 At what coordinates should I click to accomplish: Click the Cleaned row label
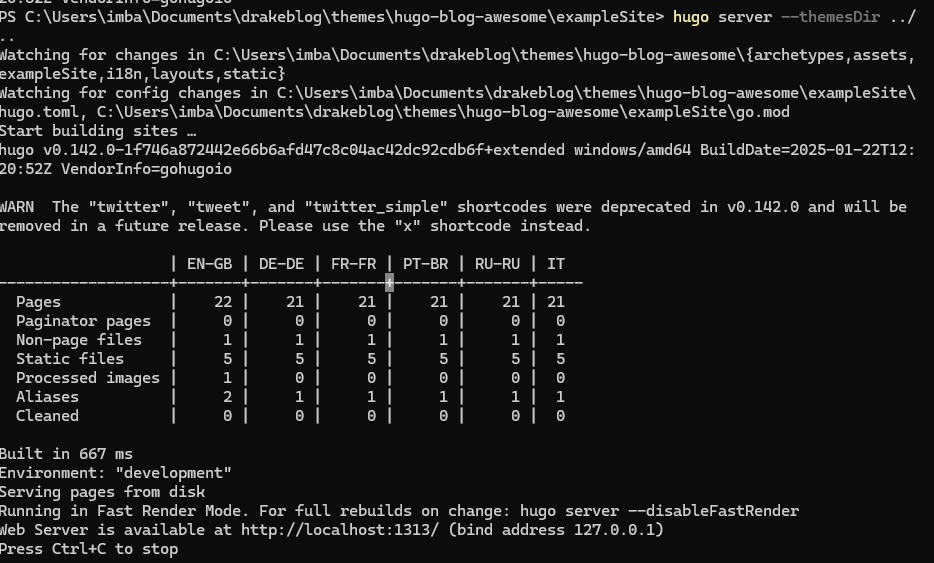pos(47,416)
